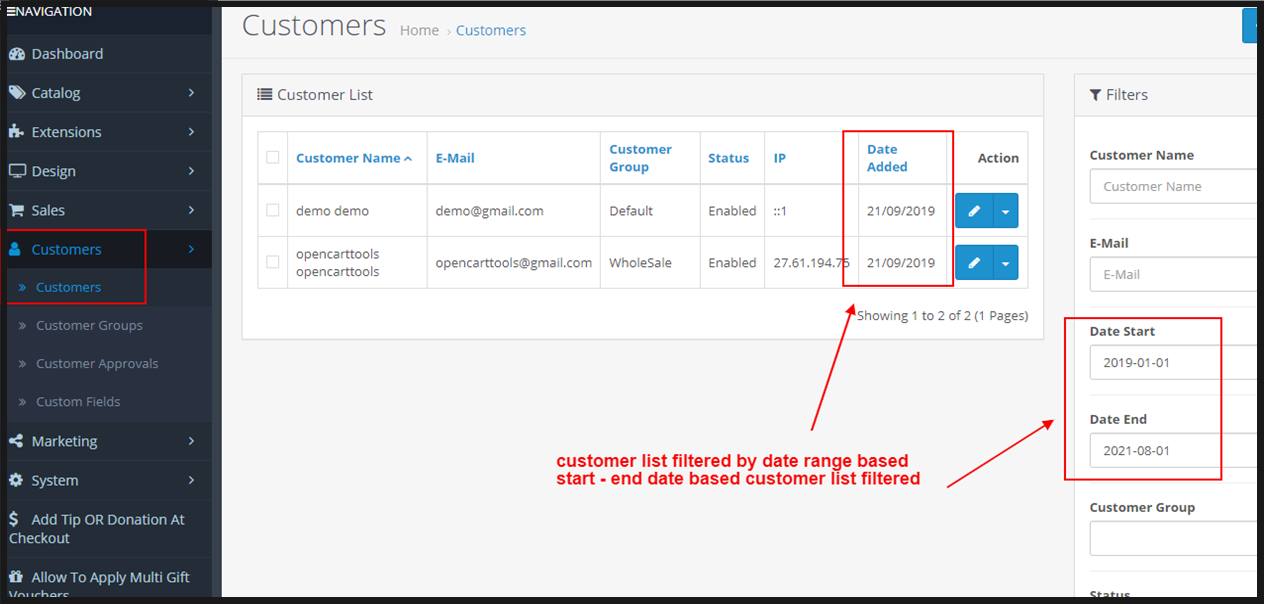Select the opencarttools customer row checkbox
Screen dimensions: 1264x604
coord(273,263)
